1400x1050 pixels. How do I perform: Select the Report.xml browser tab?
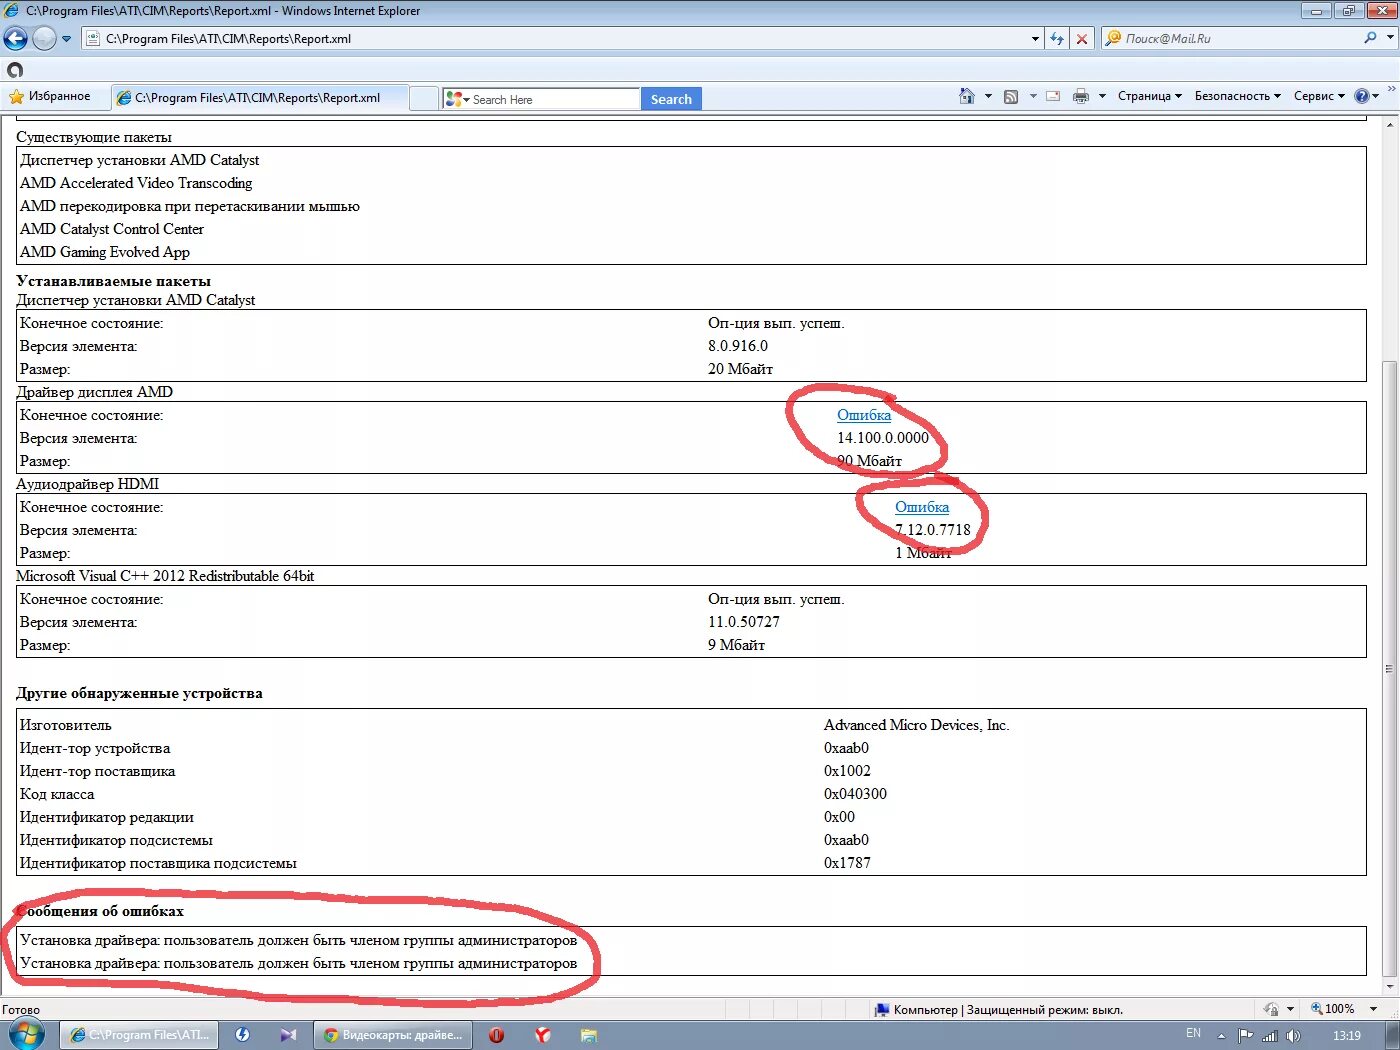[x=258, y=98]
